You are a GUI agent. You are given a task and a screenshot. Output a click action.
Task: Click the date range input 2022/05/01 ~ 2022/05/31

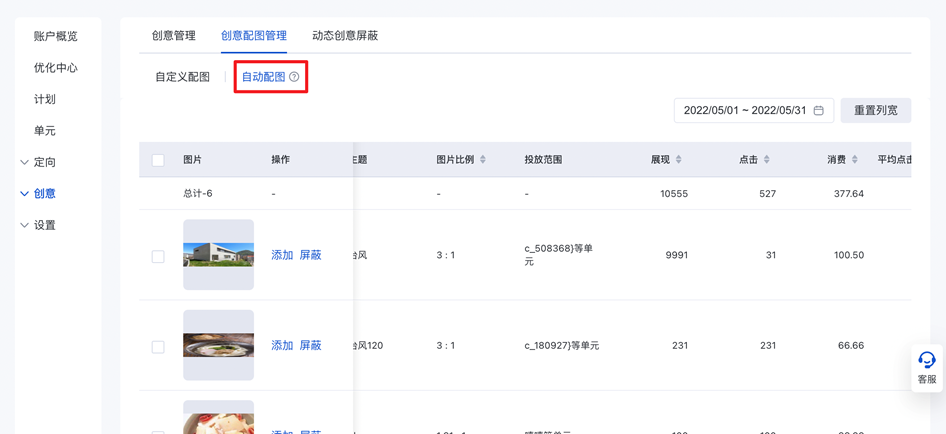(x=744, y=111)
